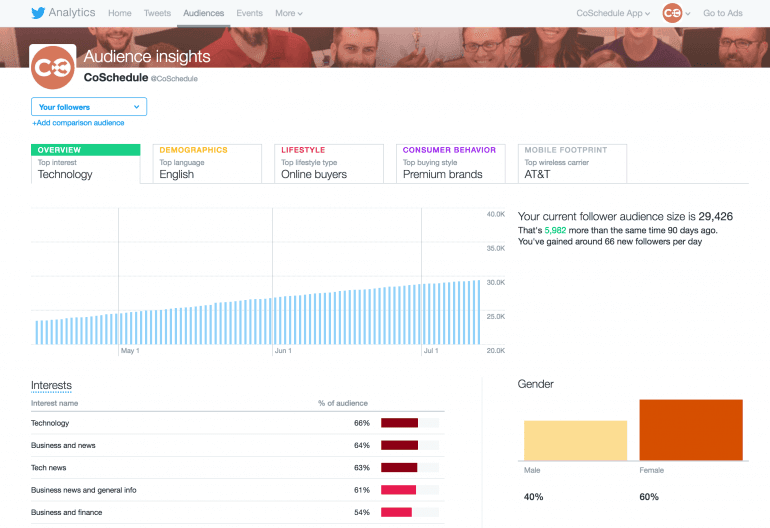Click the Business and finance interest row

pos(238,512)
